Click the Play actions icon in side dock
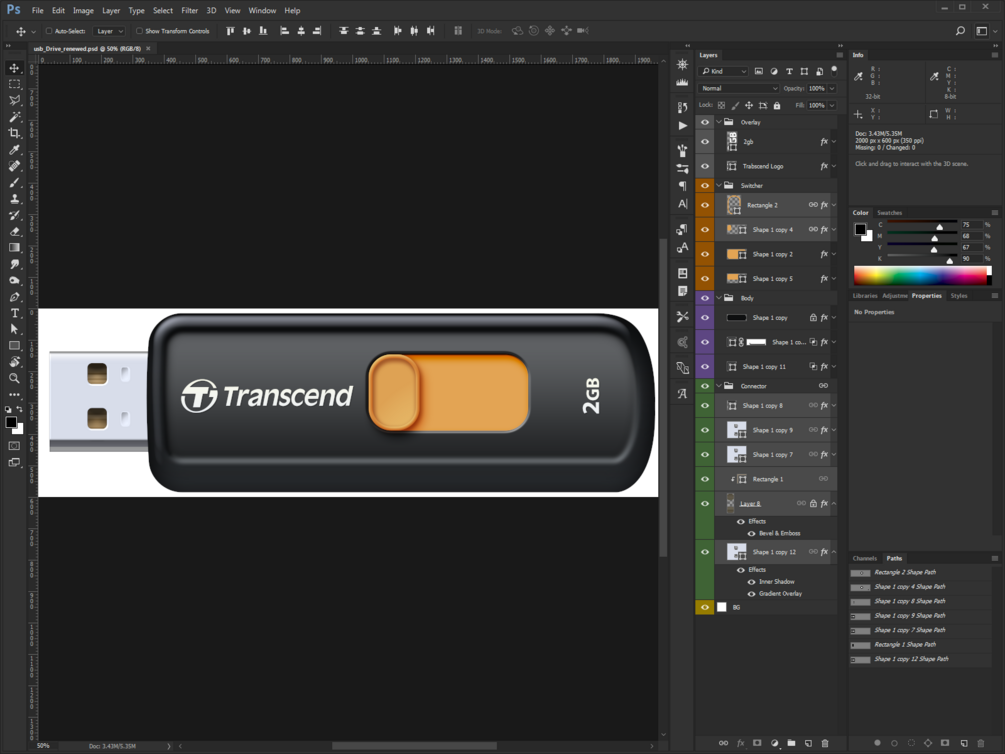 [683, 126]
